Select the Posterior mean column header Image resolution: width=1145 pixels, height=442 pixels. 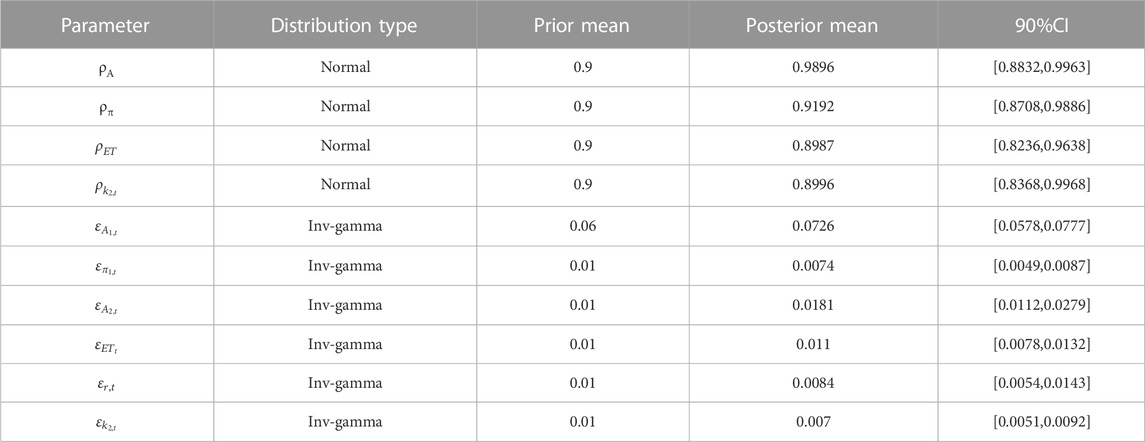[812, 25]
